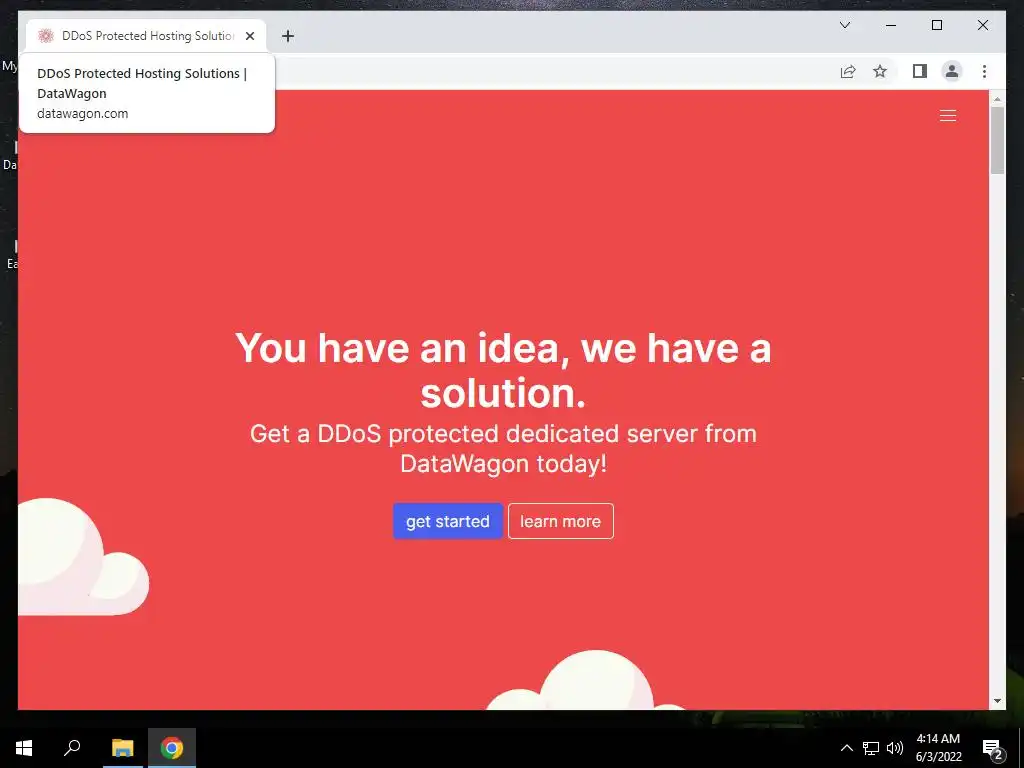Click the tab favicon for DataWagon

click(x=46, y=36)
